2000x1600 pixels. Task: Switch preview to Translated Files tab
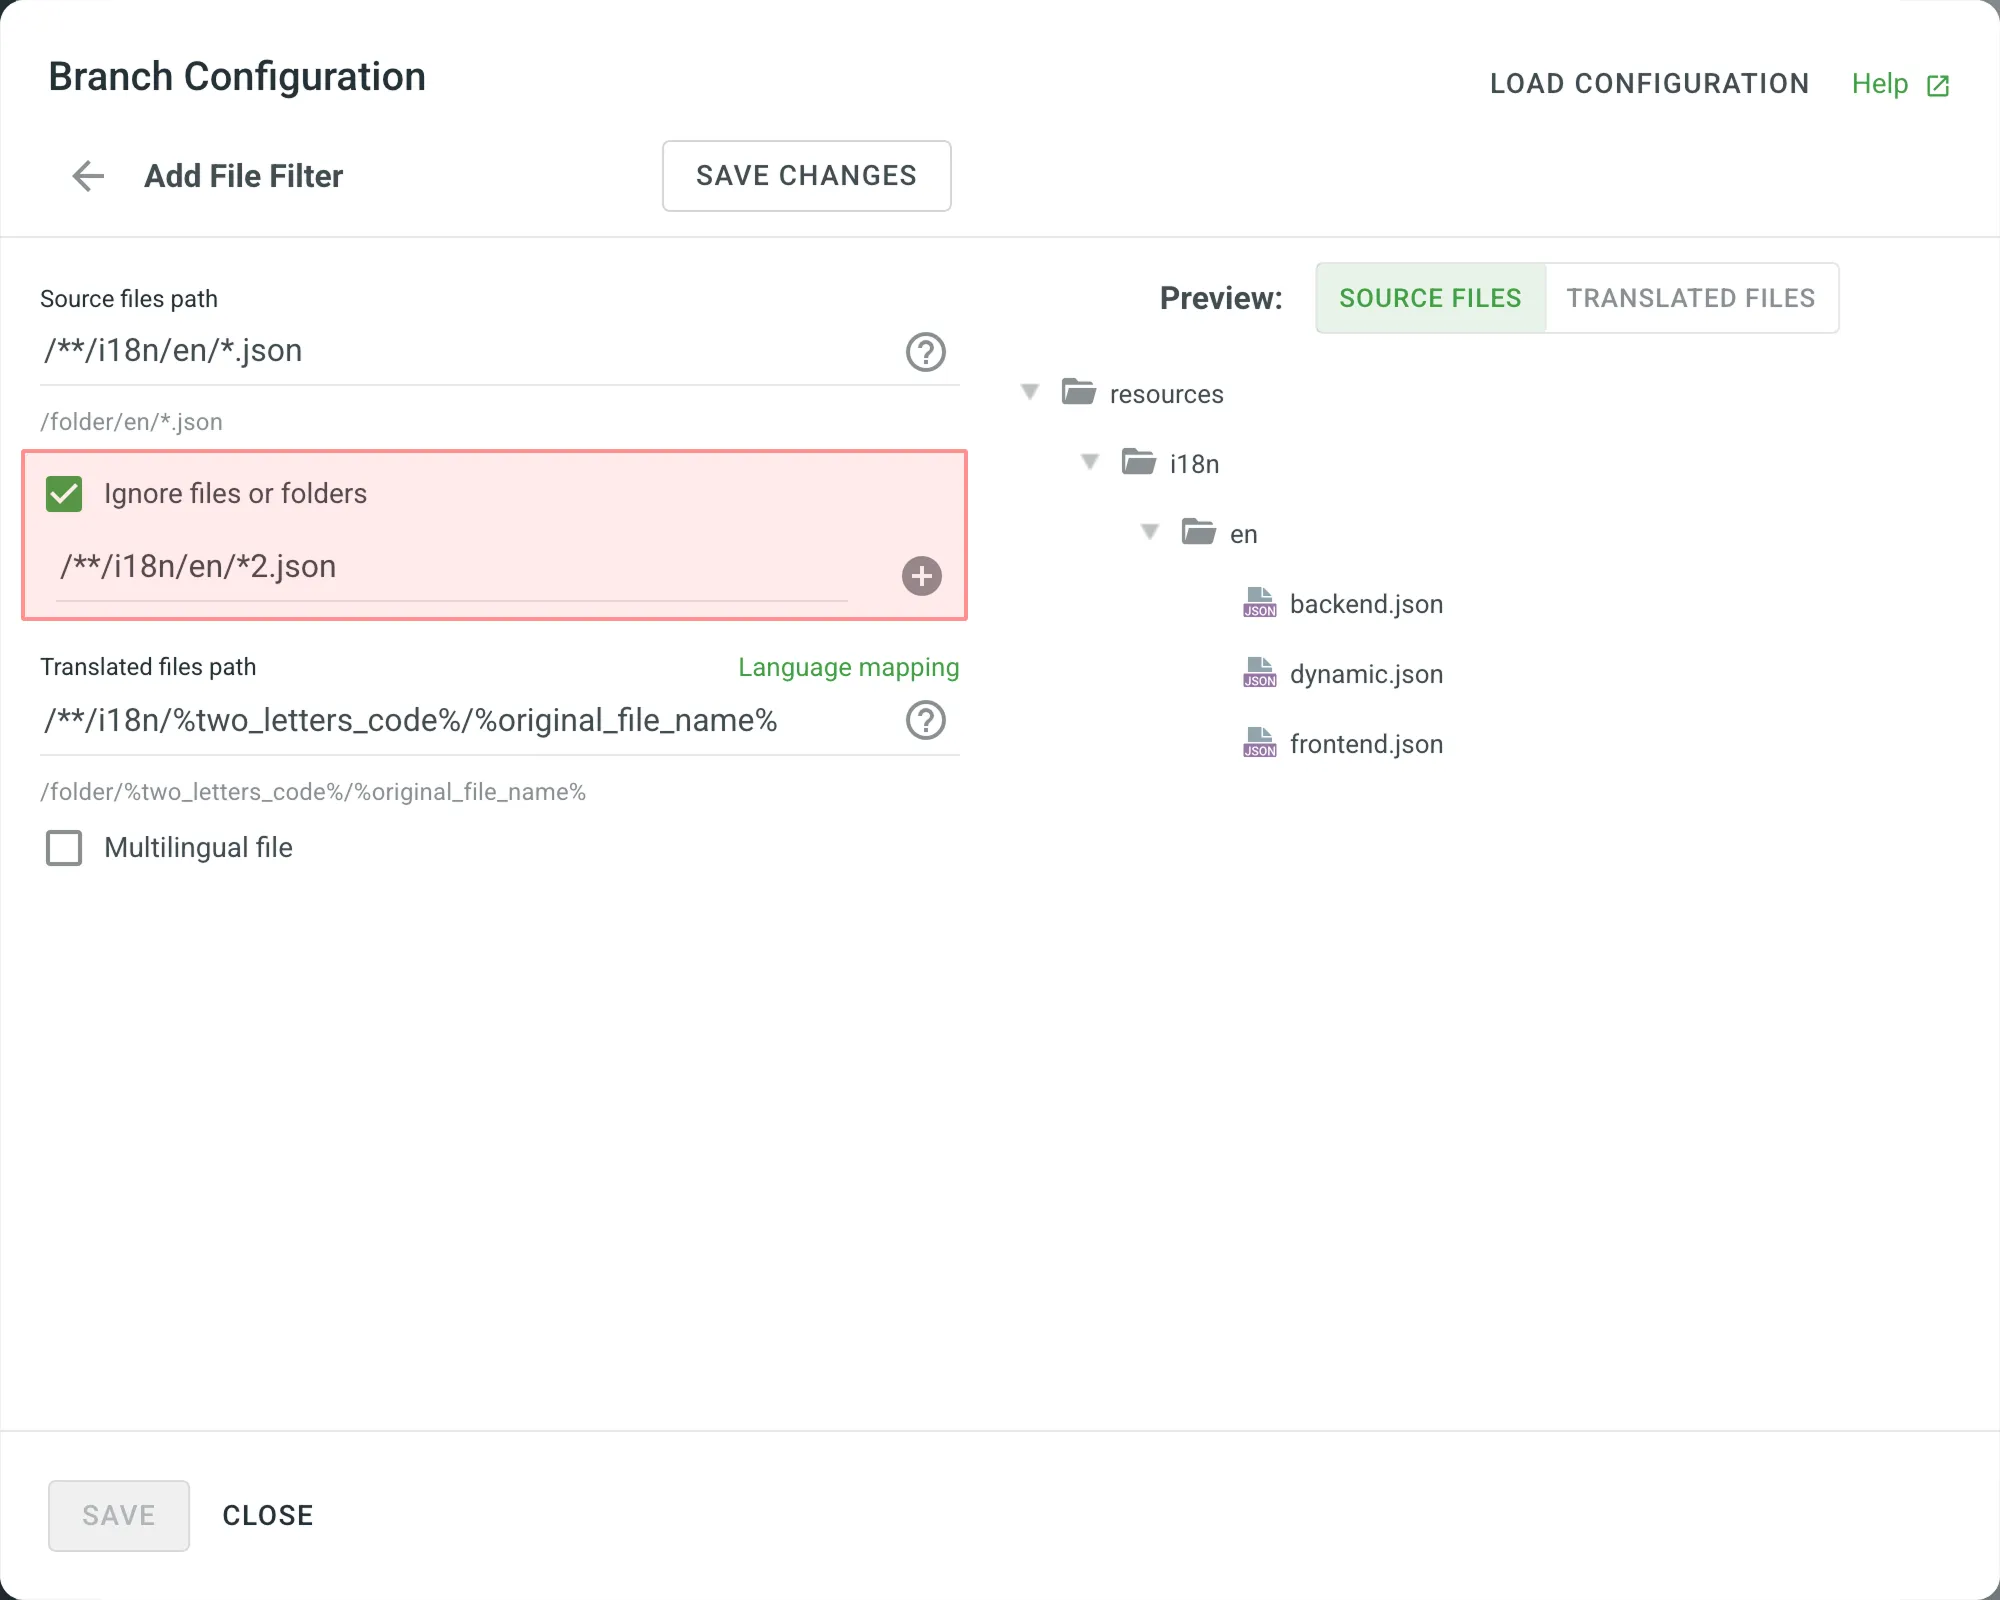pos(1690,298)
